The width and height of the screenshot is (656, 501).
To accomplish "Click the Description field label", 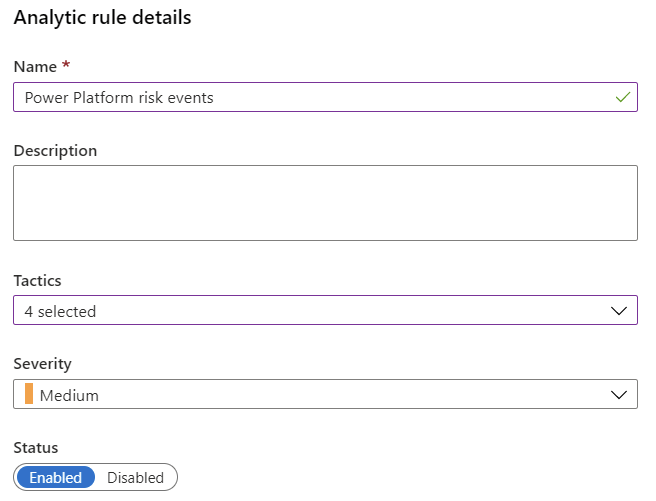I will pos(55,151).
